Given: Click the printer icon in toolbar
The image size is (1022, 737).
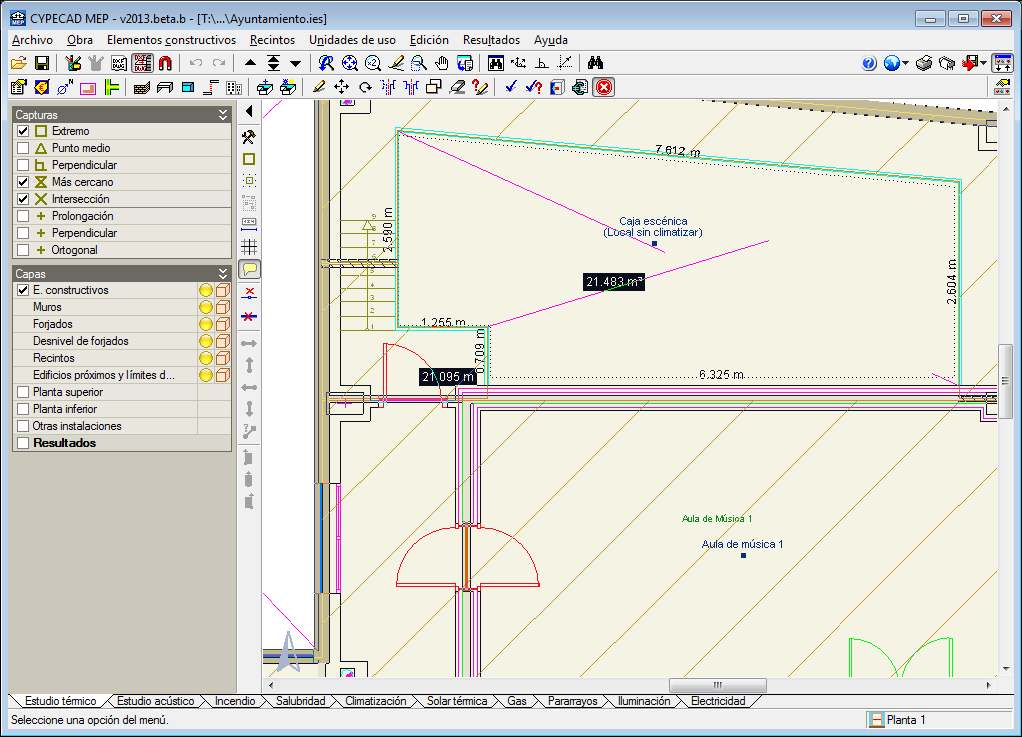Looking at the screenshot, I should coord(924,63).
